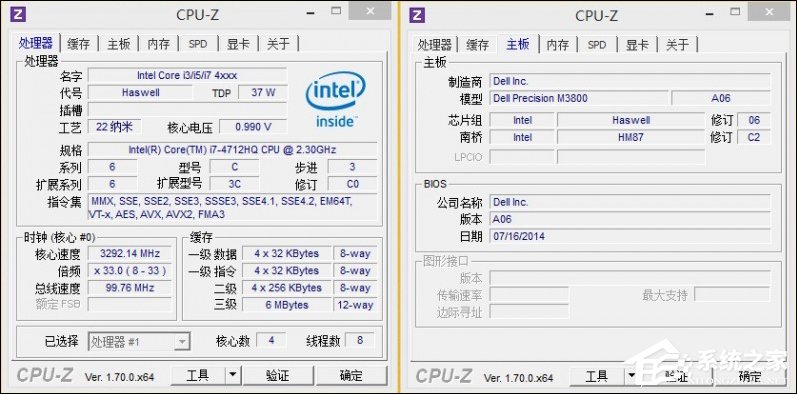This screenshot has height=394, width=797.
Task: Click 工具 button in right CPU-Z window
Action: 597,376
